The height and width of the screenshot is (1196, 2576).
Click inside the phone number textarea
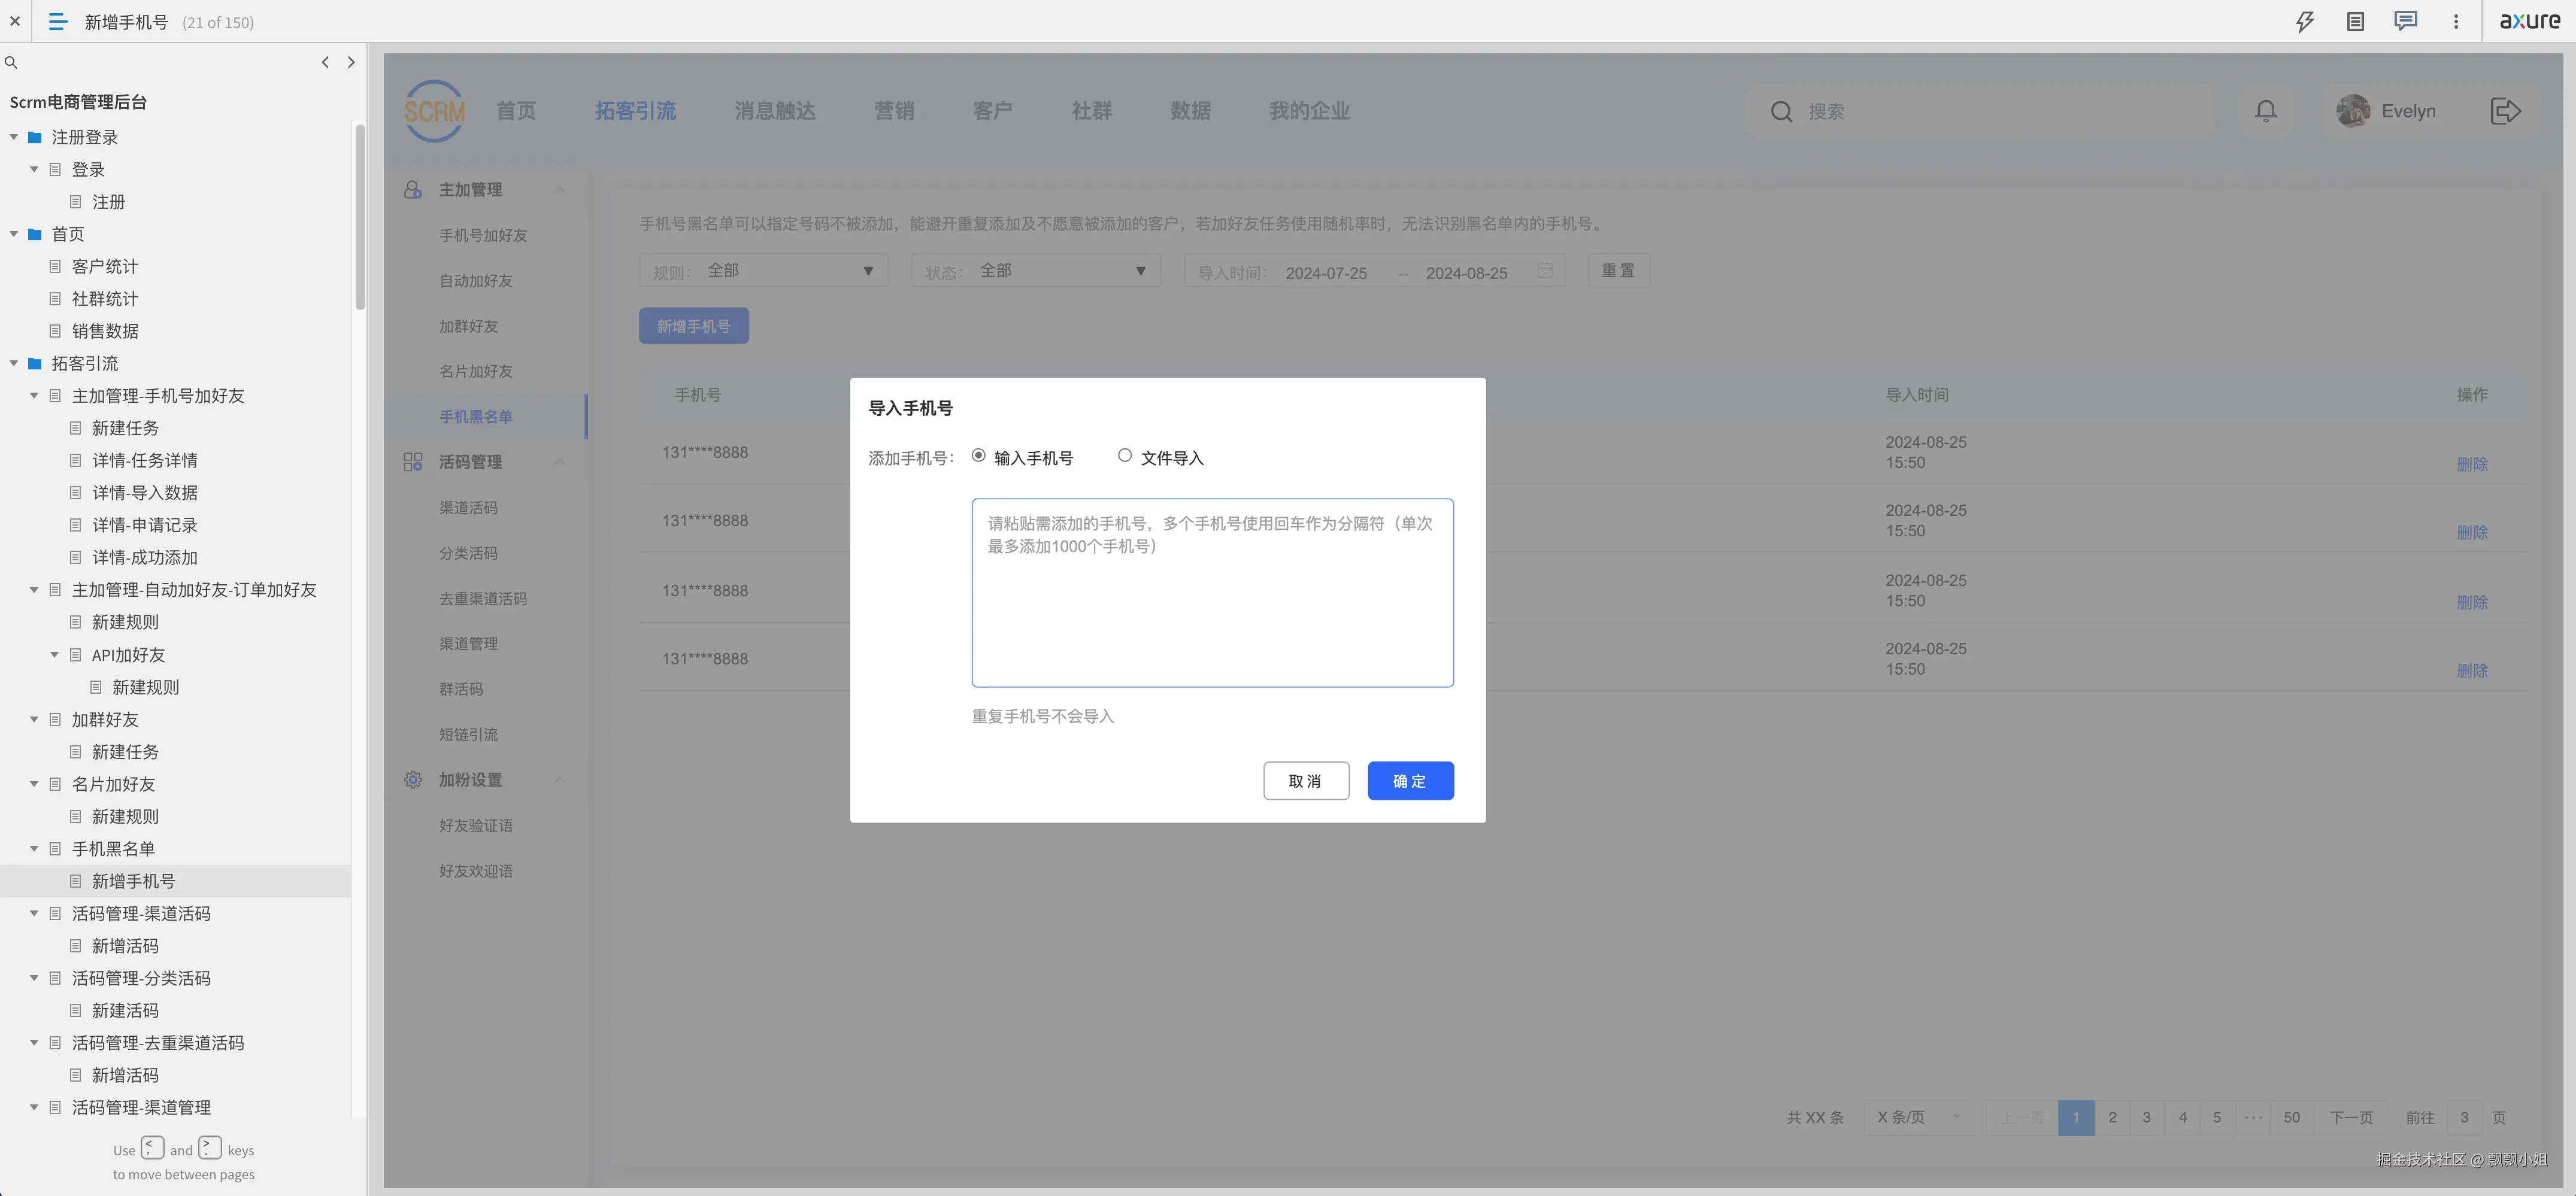[x=1211, y=592]
